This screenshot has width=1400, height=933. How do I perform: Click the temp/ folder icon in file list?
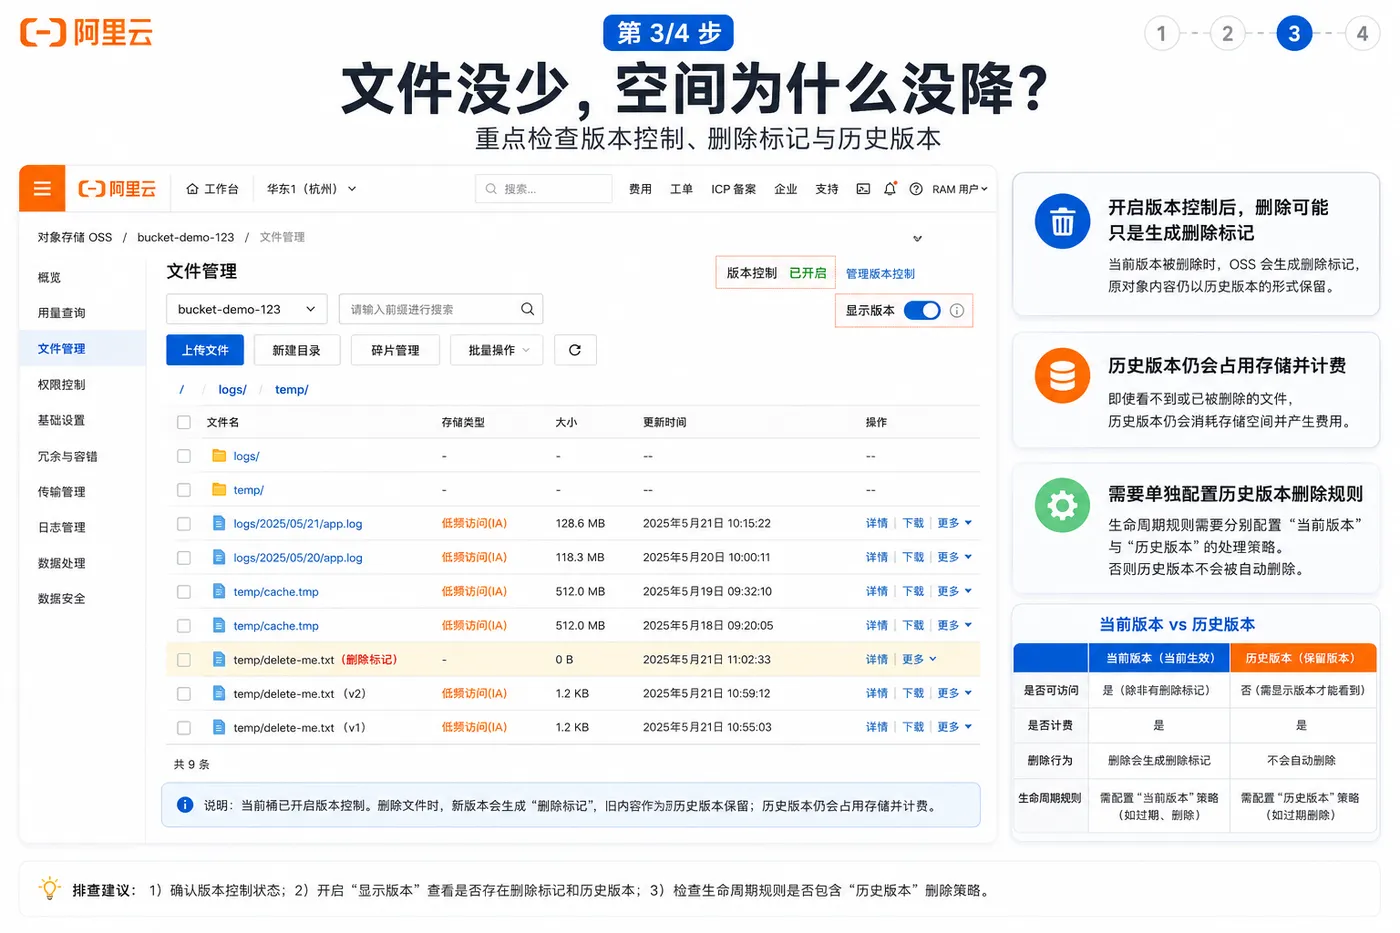pos(219,490)
